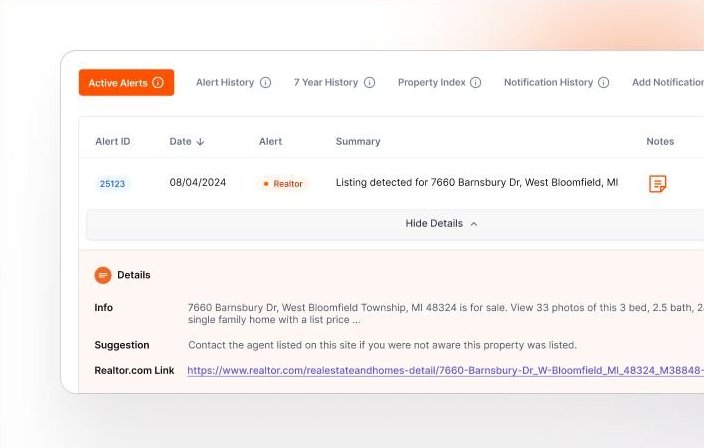704x448 pixels.
Task: Select alert ID badge 25123
Action: click(x=112, y=184)
